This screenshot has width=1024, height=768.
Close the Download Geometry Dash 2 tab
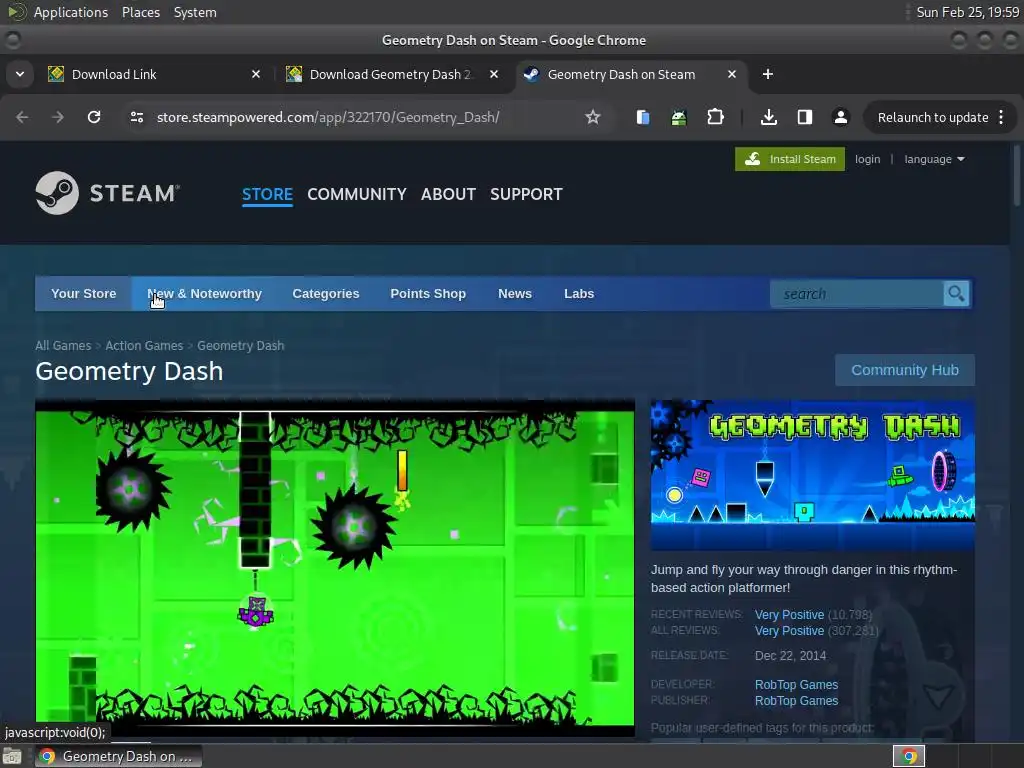coord(494,74)
